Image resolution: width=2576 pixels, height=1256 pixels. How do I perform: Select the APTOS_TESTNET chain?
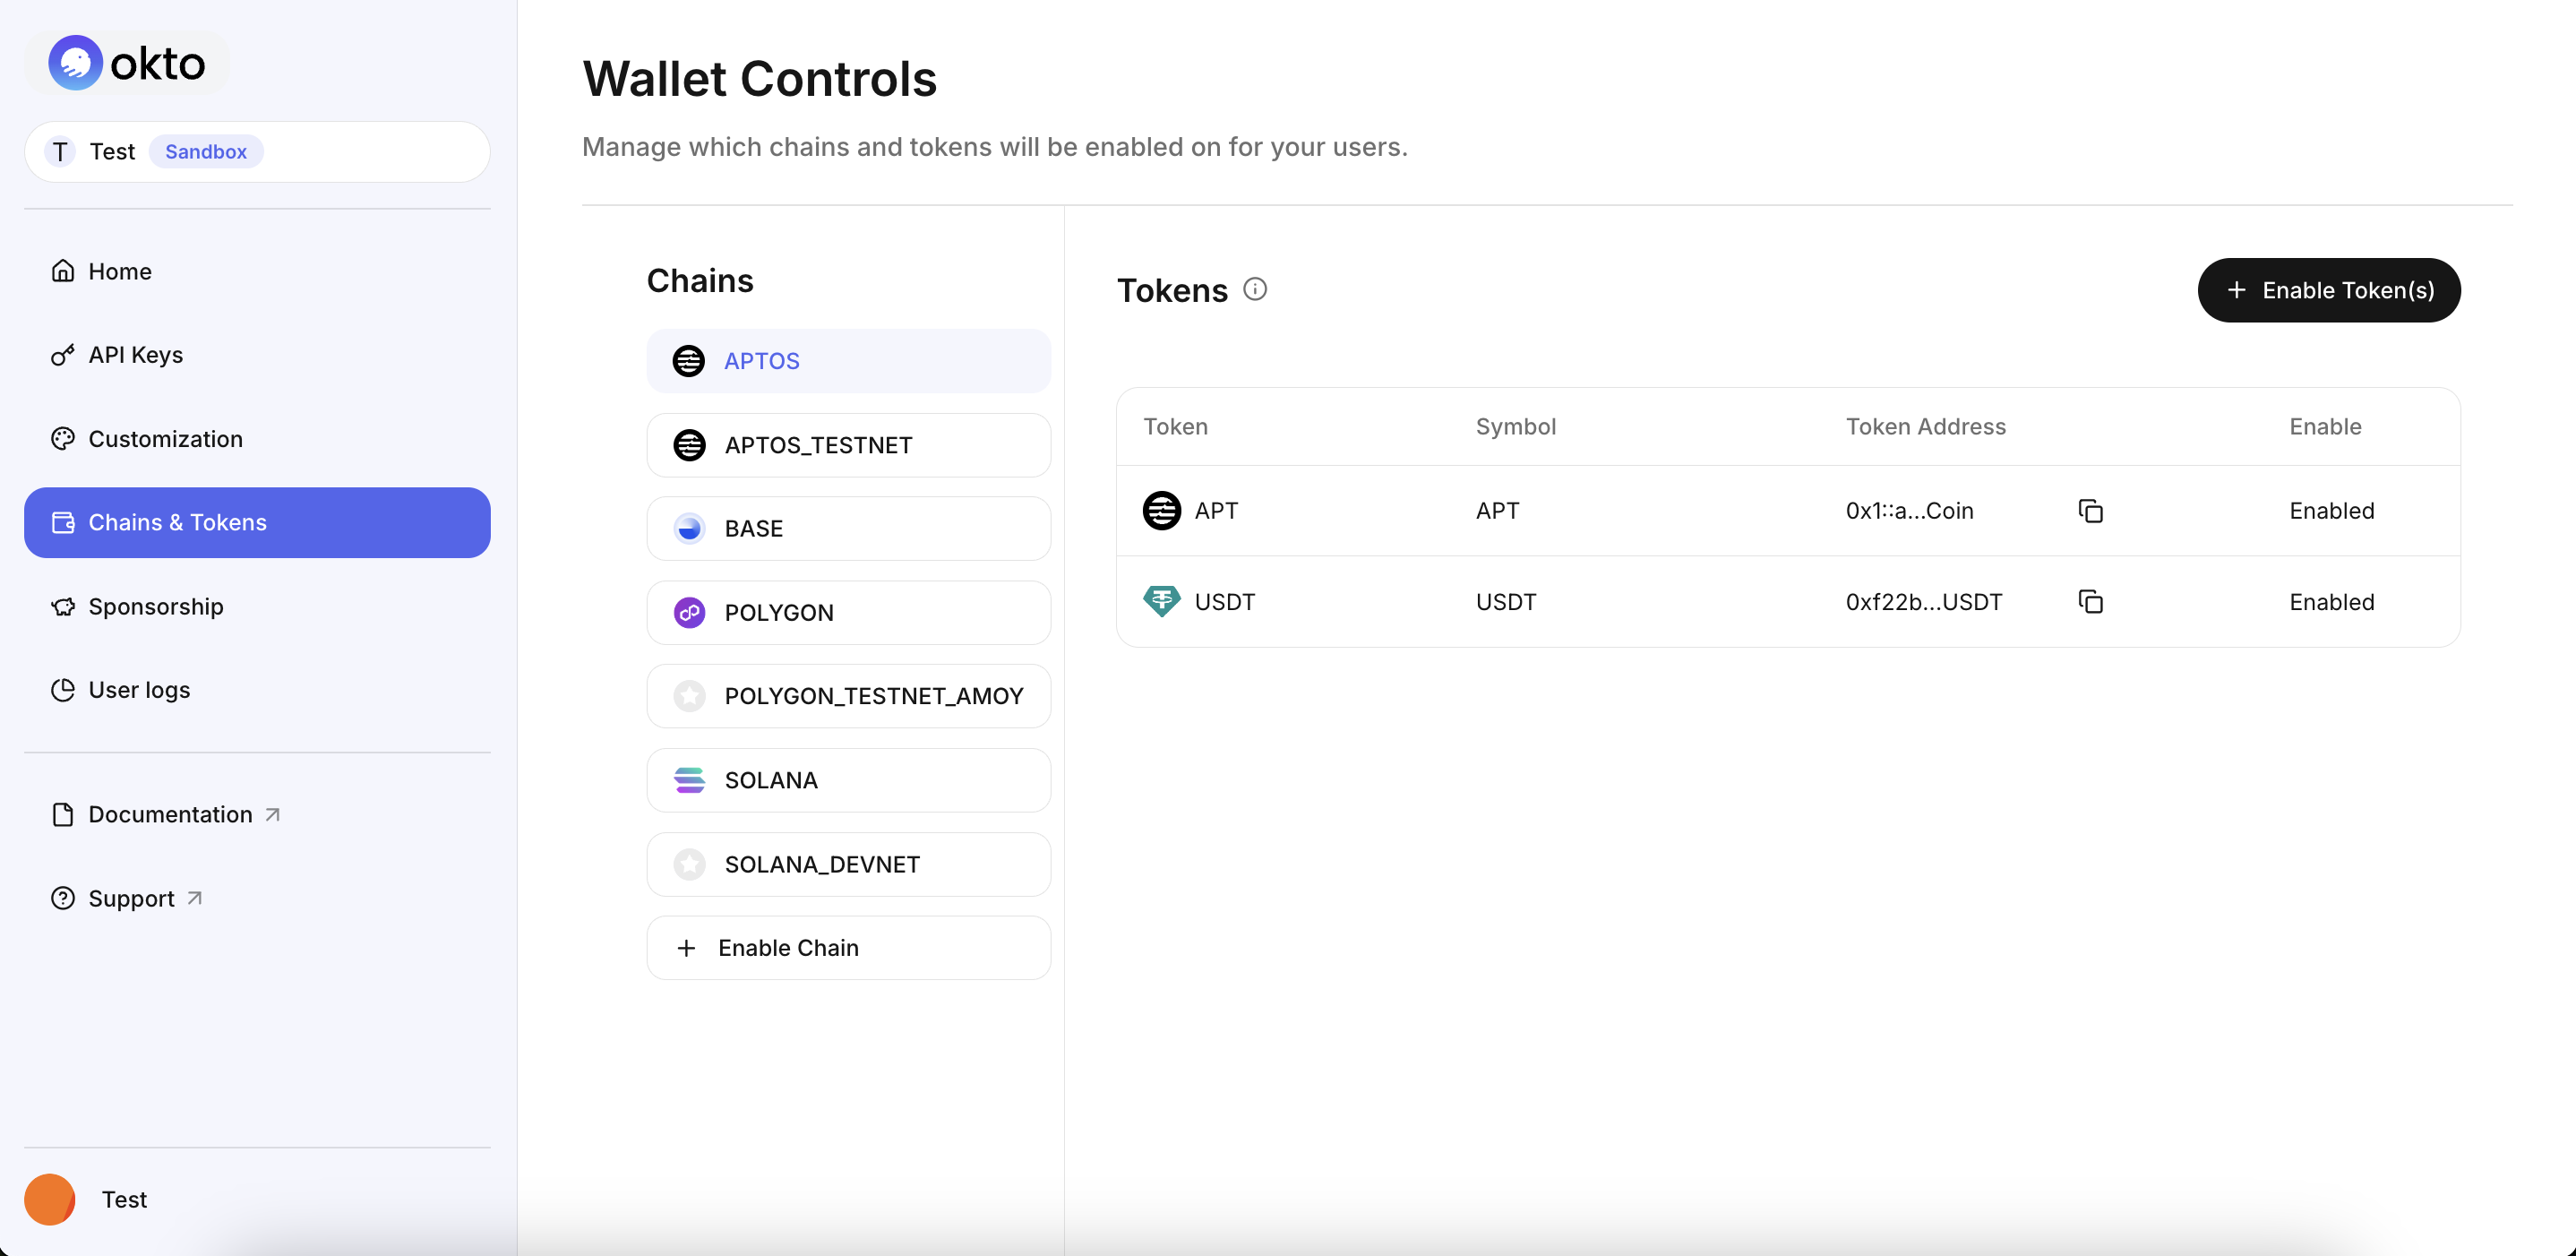tap(848, 445)
